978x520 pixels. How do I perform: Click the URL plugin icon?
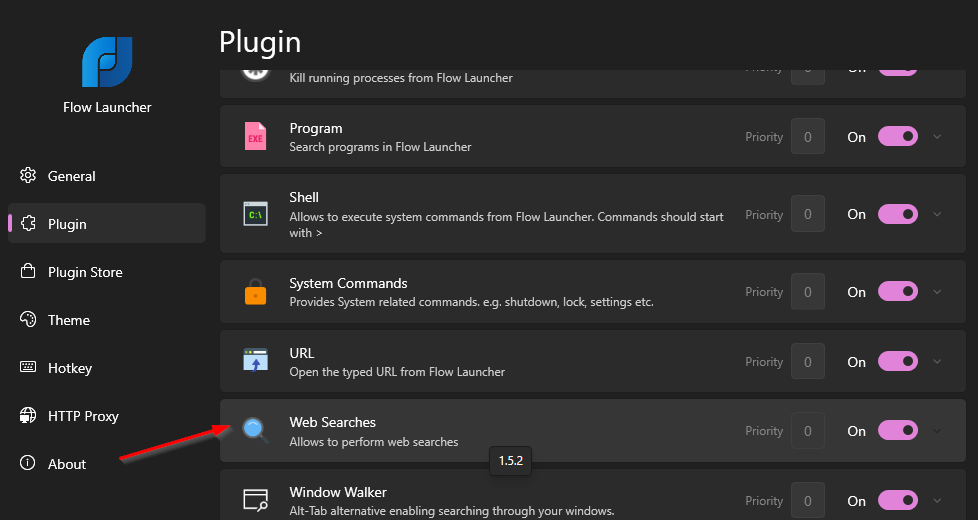pos(256,361)
